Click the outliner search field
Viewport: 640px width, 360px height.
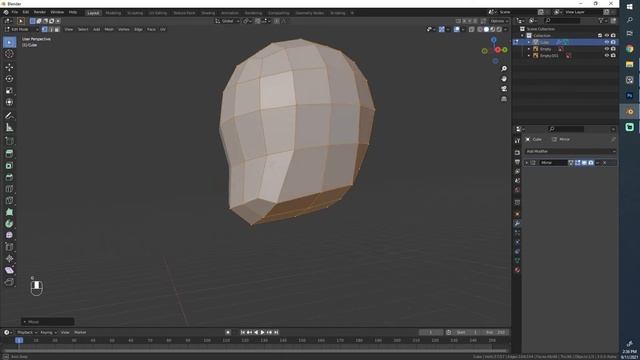[x=562, y=20]
